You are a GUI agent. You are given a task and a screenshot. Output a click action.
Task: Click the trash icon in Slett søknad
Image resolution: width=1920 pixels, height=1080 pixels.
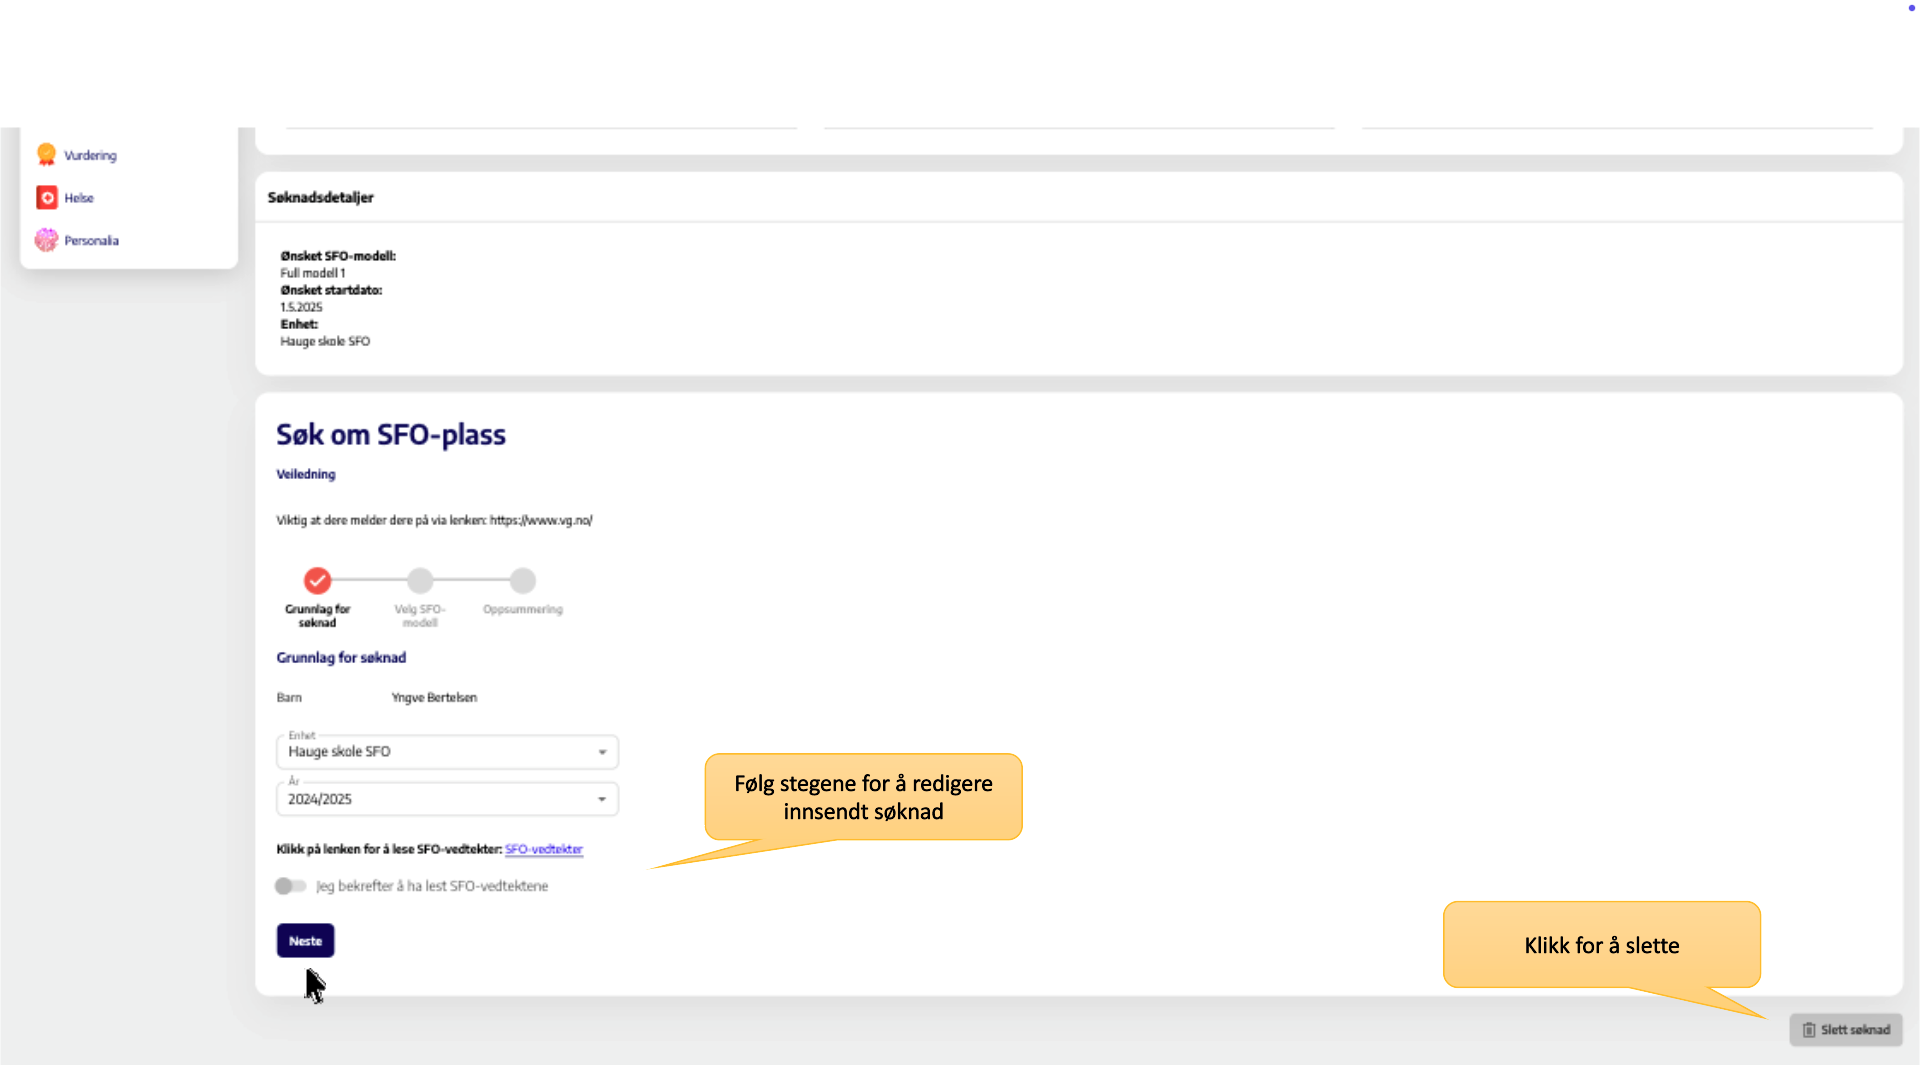click(x=1809, y=1030)
